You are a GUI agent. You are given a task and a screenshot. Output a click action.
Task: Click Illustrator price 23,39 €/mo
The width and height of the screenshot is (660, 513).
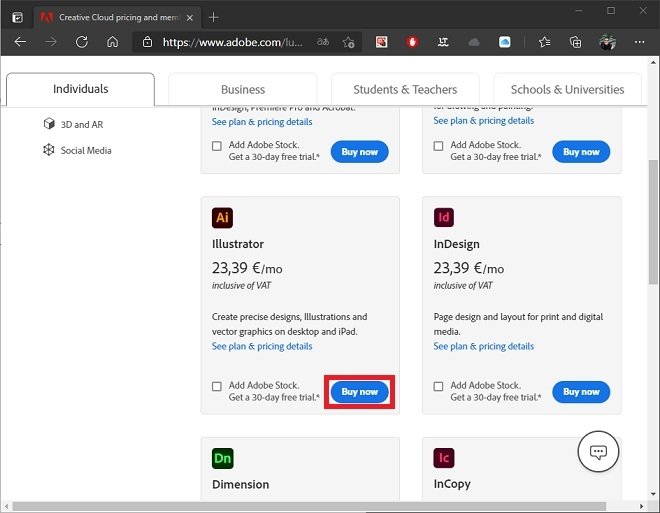click(247, 268)
